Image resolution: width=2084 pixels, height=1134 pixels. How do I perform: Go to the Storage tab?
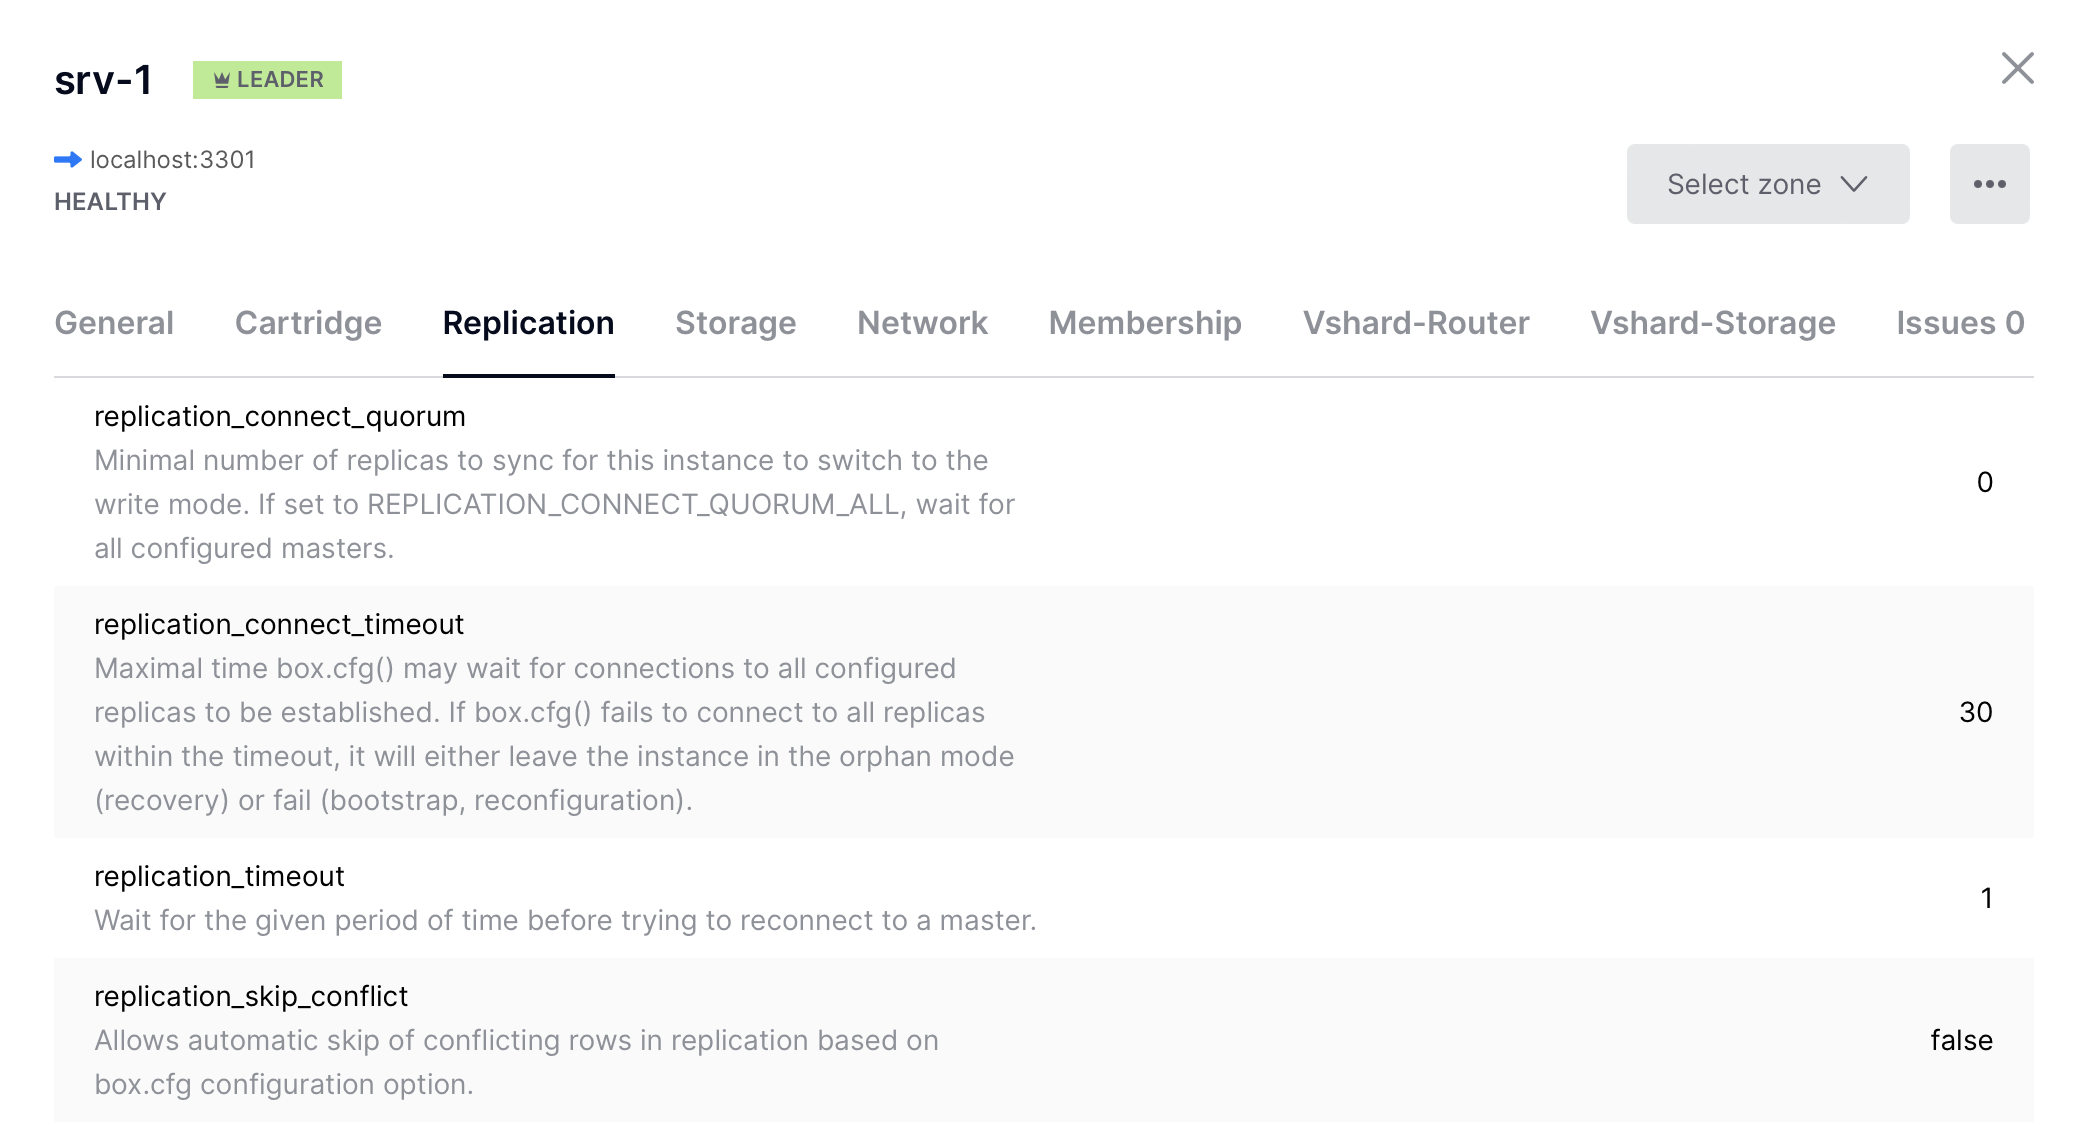(735, 323)
